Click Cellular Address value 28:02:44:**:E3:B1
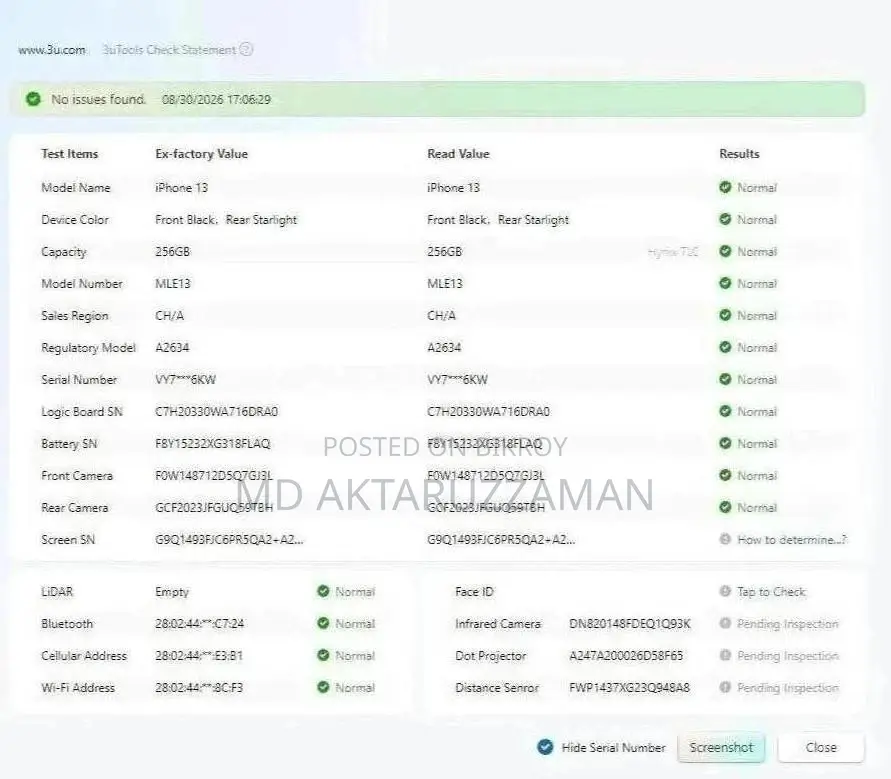This screenshot has height=779, width=891. tap(199, 656)
